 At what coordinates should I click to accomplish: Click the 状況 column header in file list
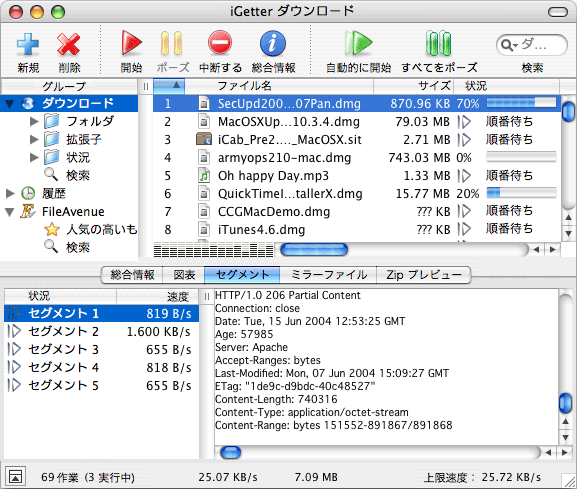pos(507,86)
